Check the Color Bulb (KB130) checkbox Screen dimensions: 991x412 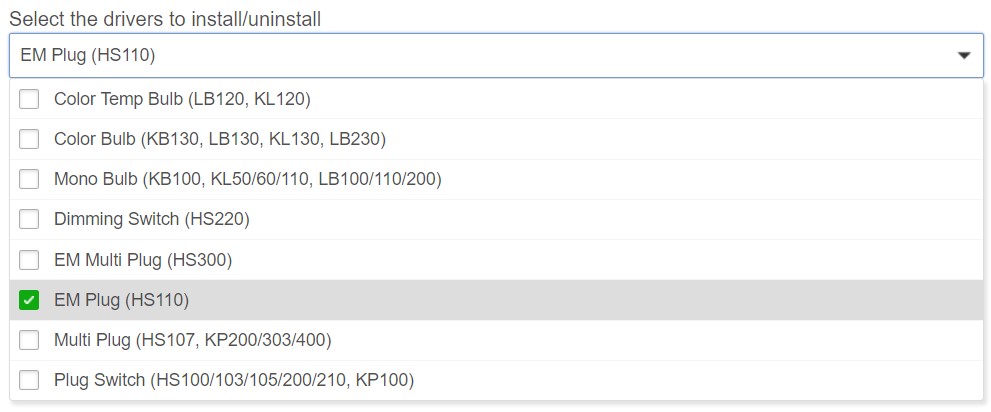(x=29, y=139)
